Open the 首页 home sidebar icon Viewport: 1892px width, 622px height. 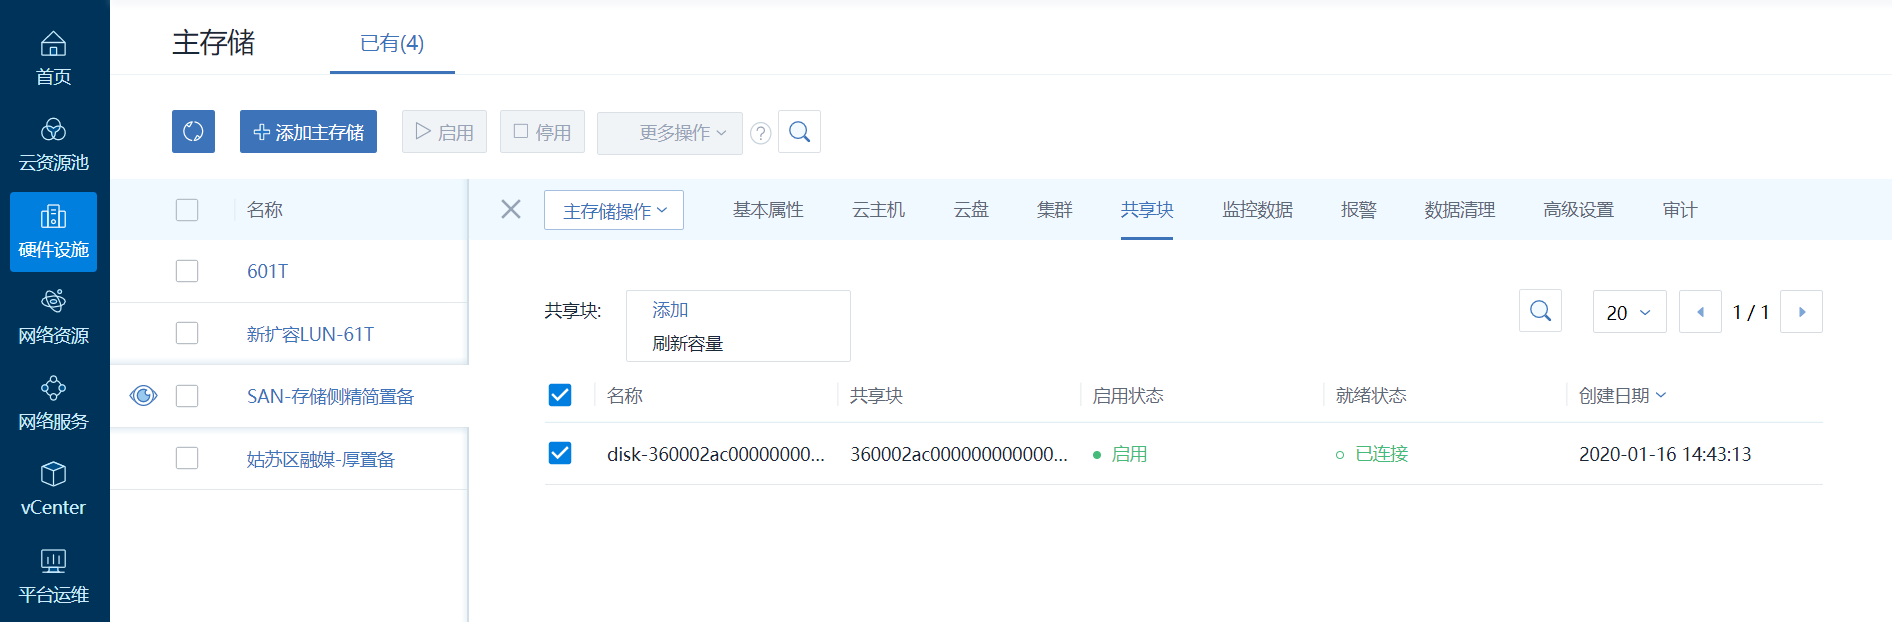point(54,58)
